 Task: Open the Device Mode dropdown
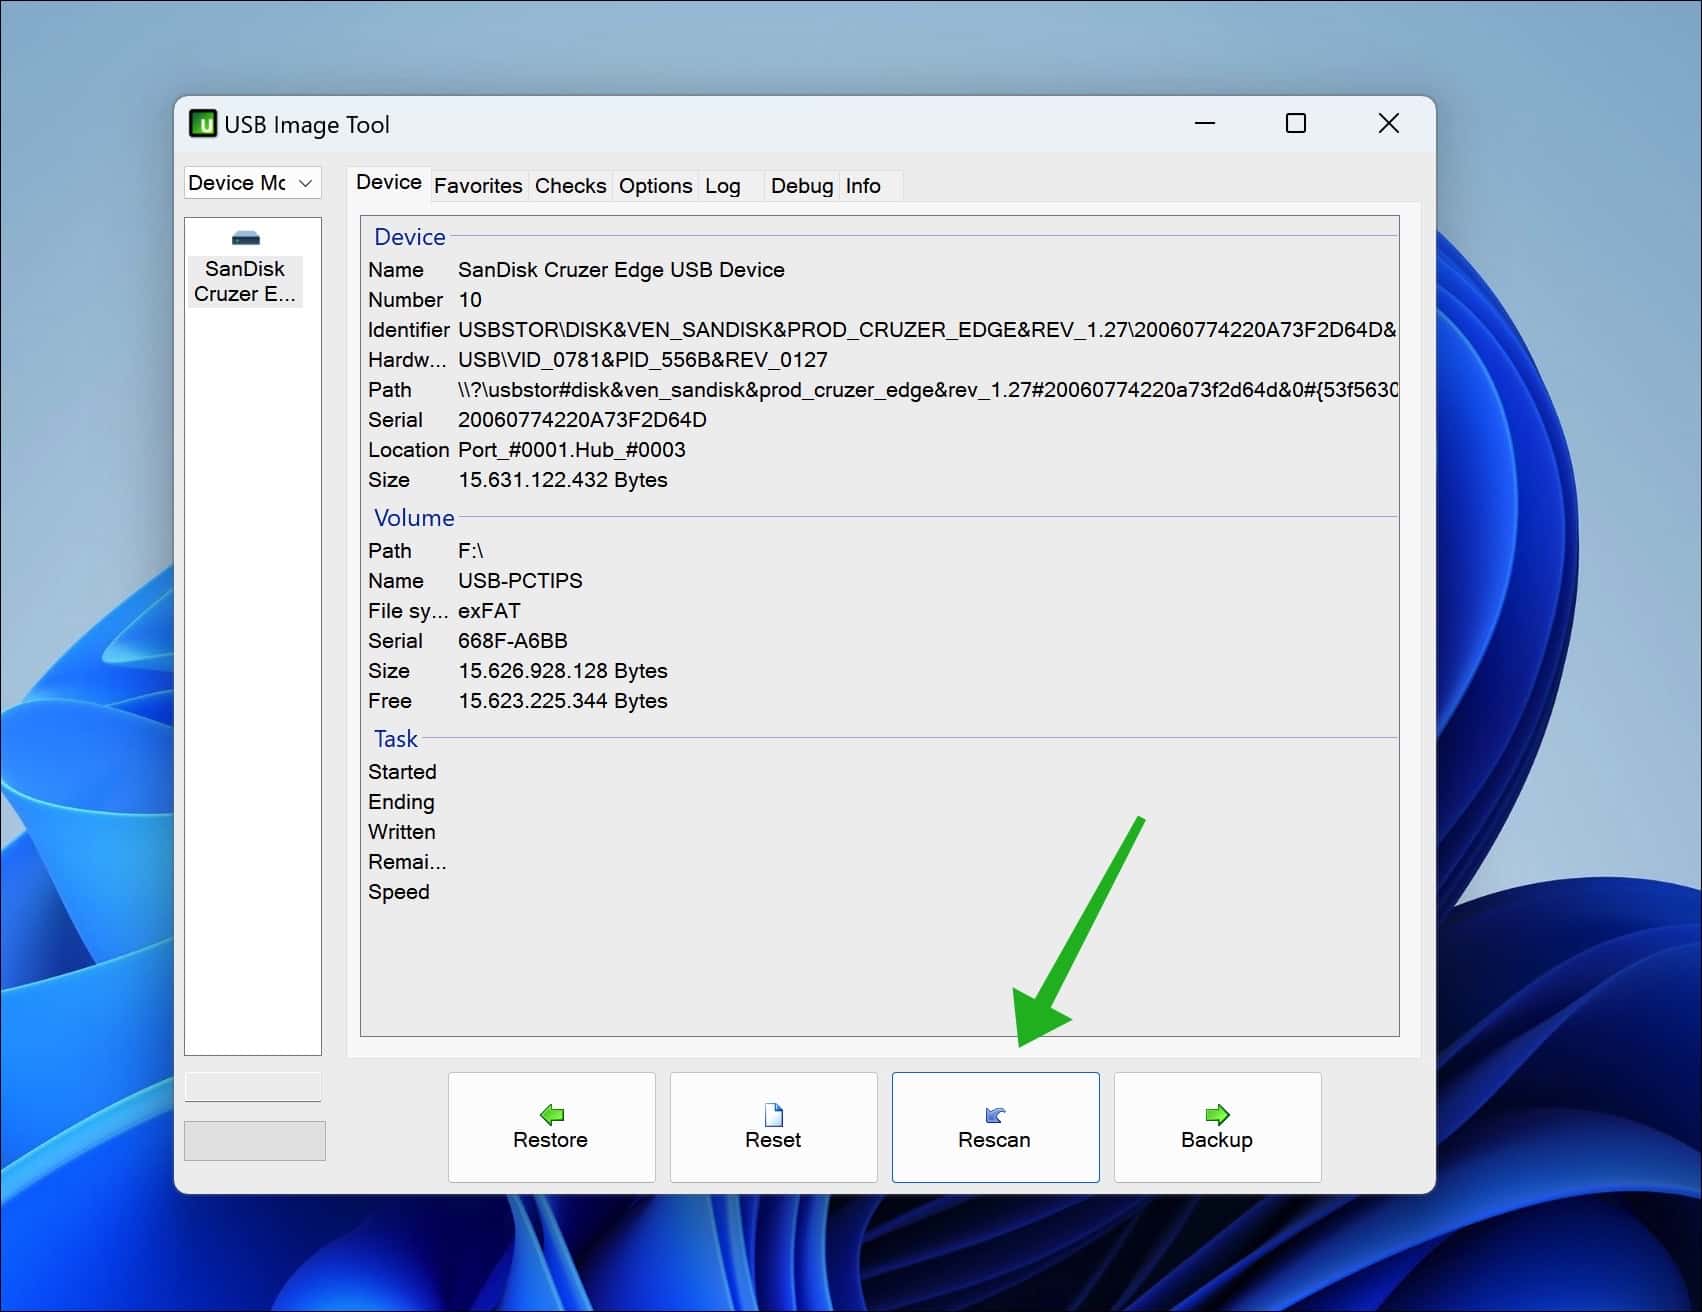252,182
